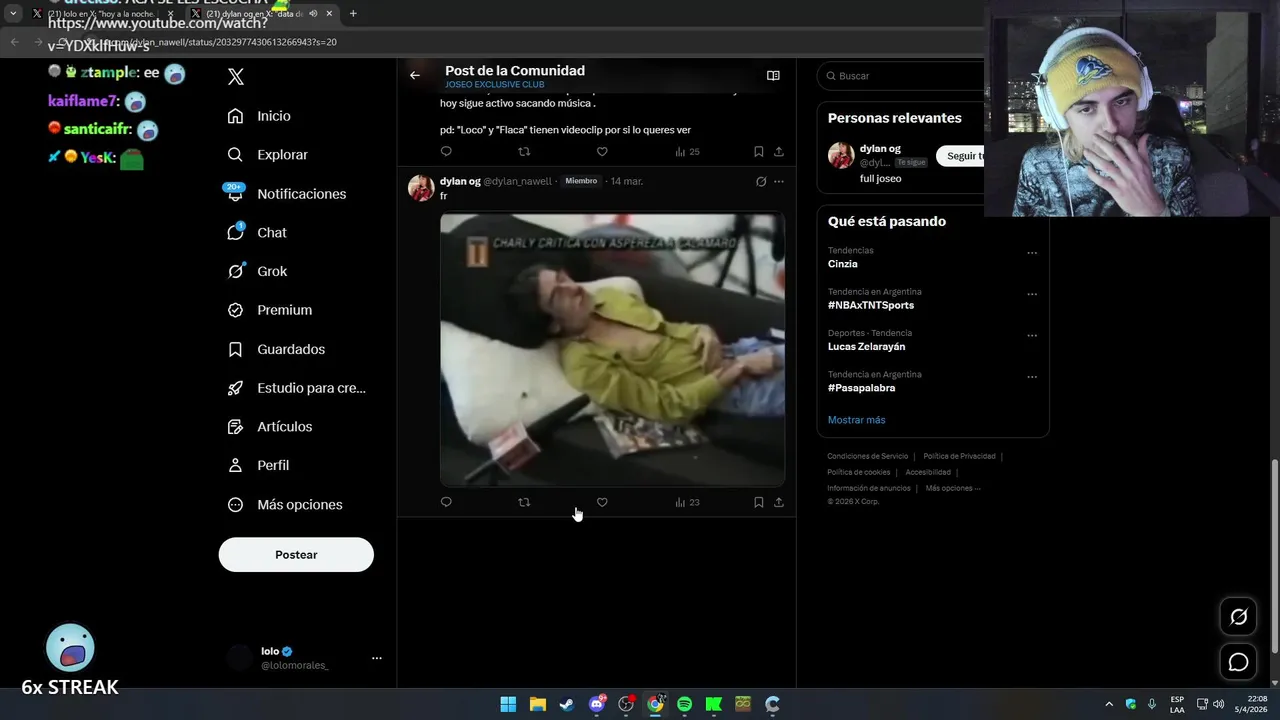Open more options for the Lucas Zelarayán trend

point(1032,336)
